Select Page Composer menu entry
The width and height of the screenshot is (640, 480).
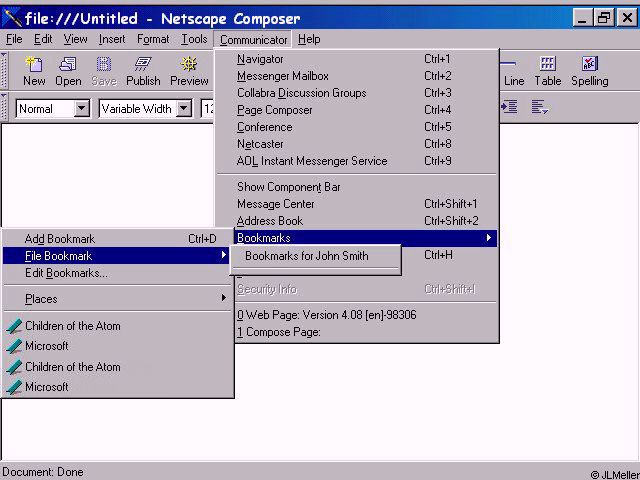point(357,110)
